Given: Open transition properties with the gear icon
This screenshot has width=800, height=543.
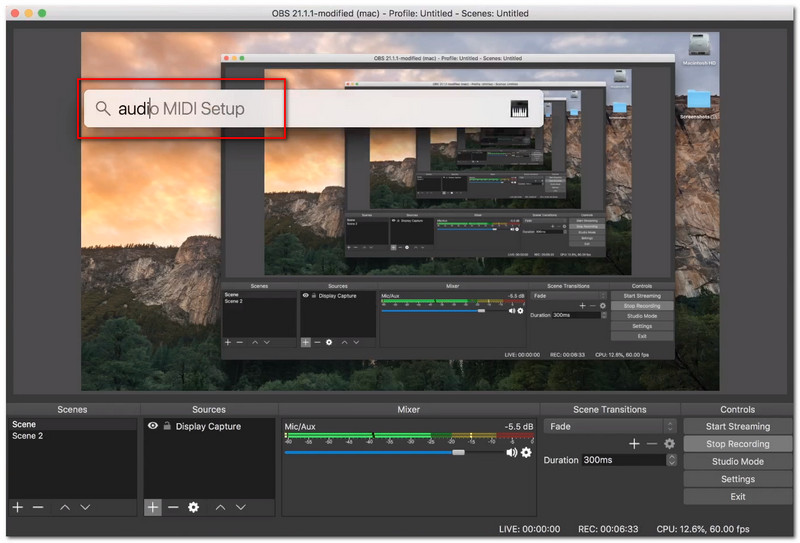Looking at the screenshot, I should pos(669,443).
